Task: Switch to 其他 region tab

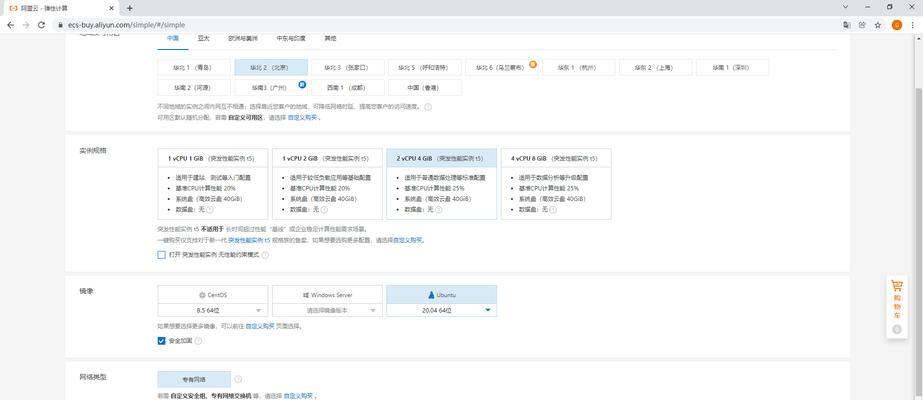Action: [330, 38]
